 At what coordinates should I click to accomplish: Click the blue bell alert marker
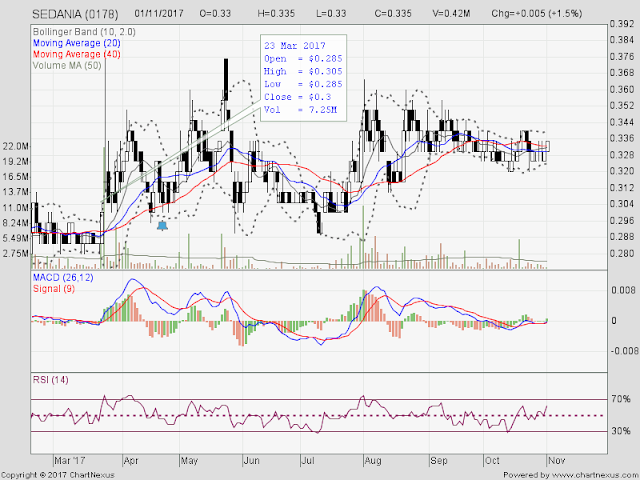162,226
